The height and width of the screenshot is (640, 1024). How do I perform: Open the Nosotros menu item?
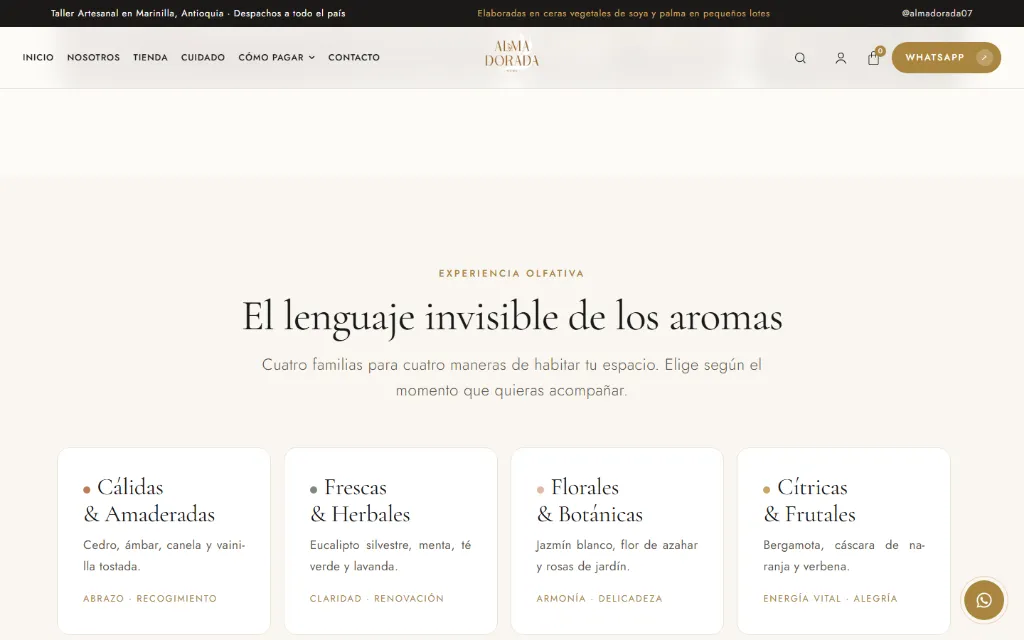pos(93,57)
